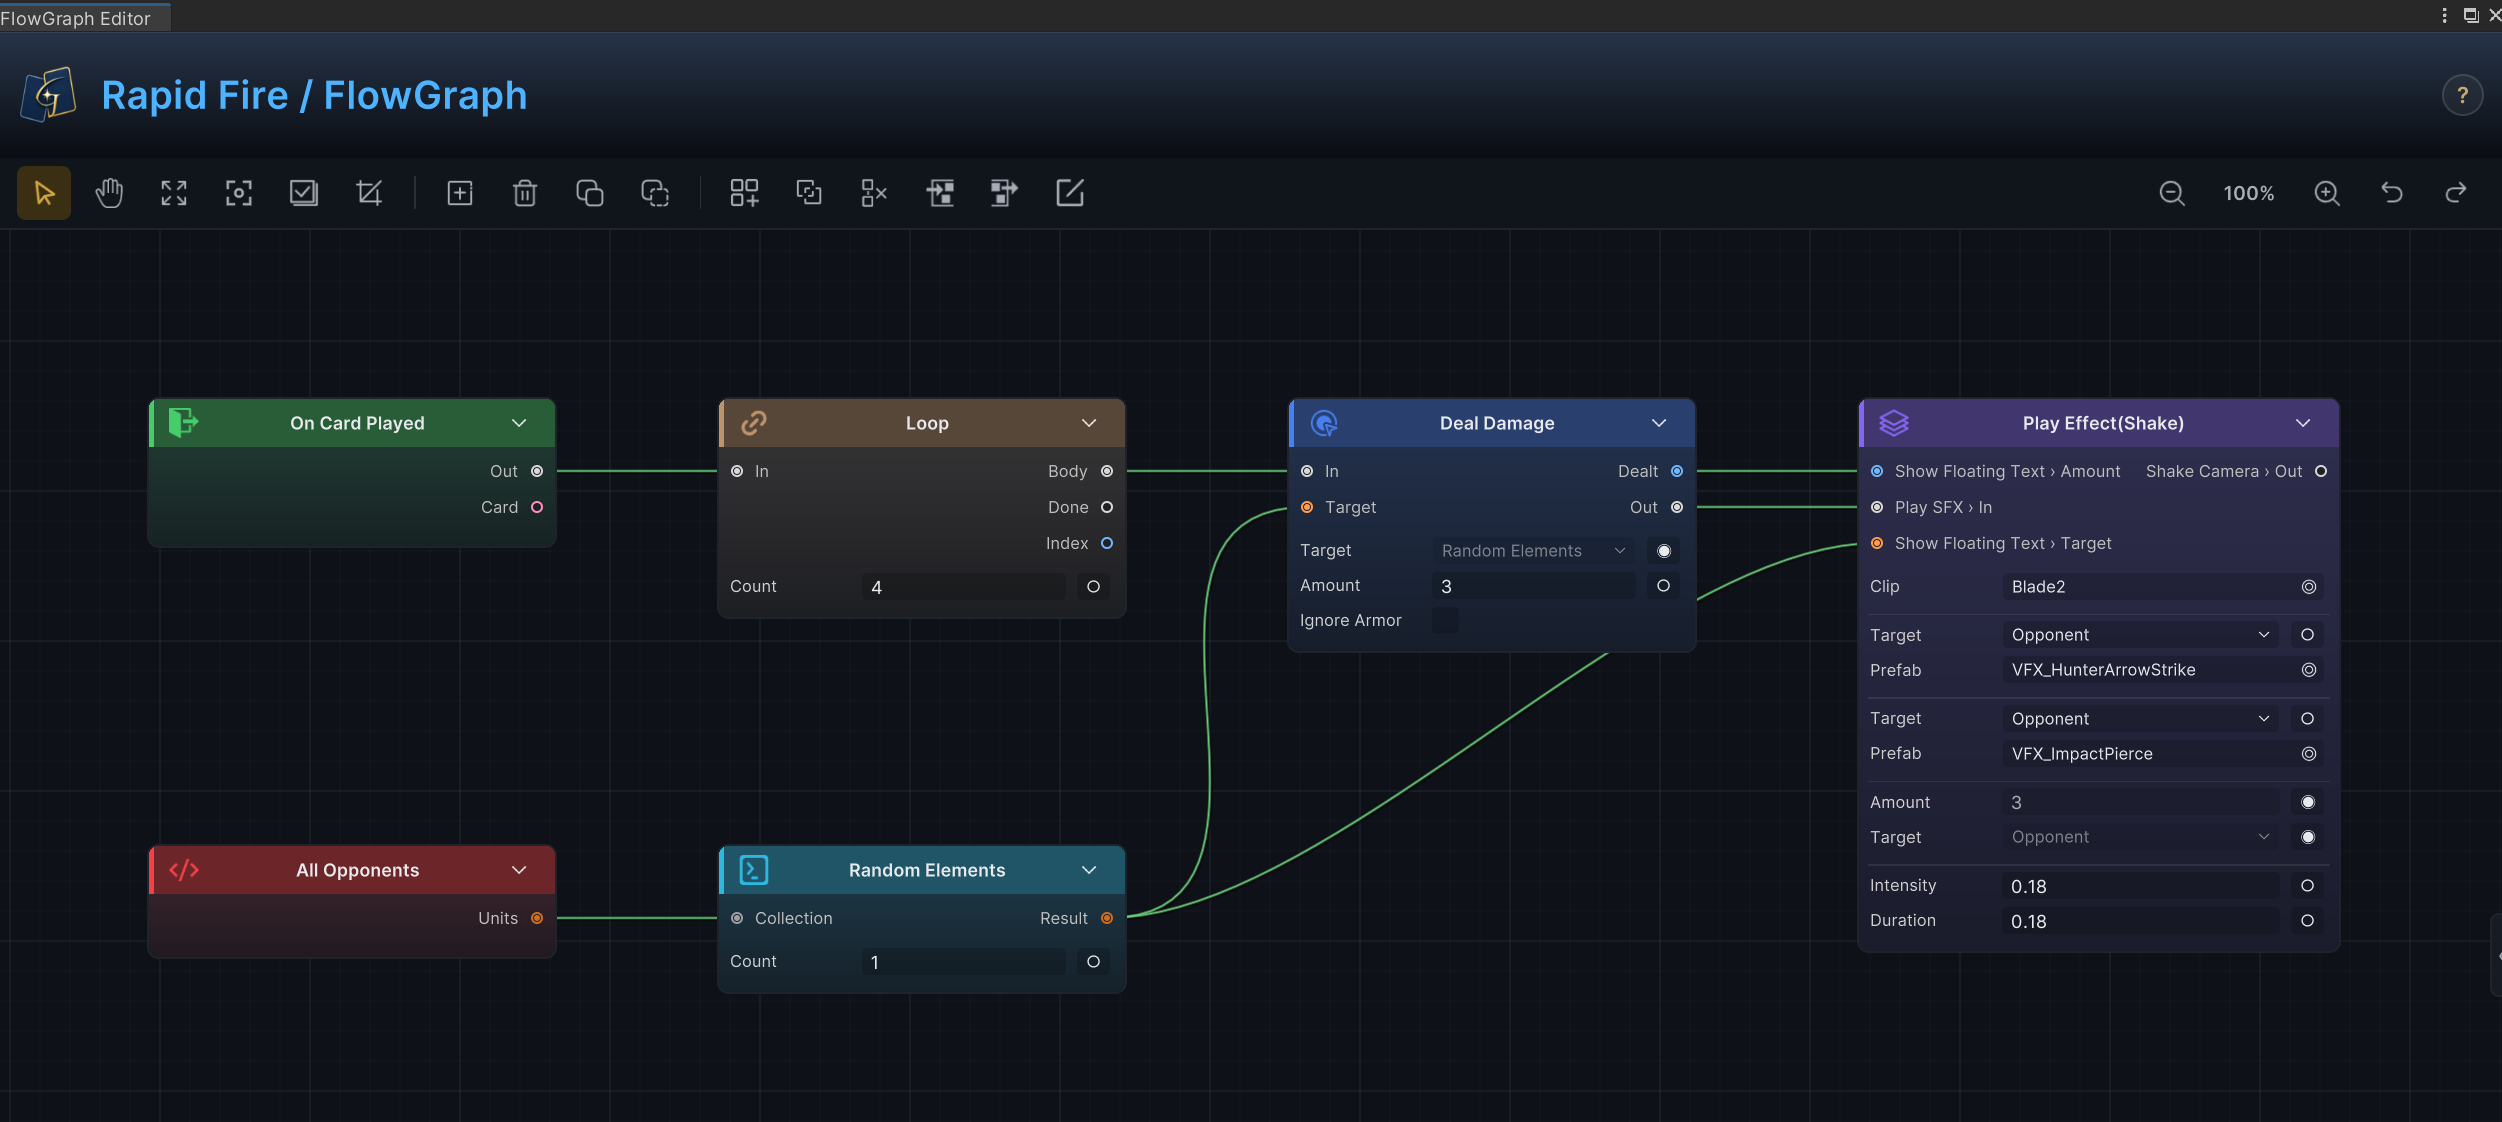Viewport: 2502px width, 1122px height.
Task: Click the grid-plus create group icon
Action: 744,193
